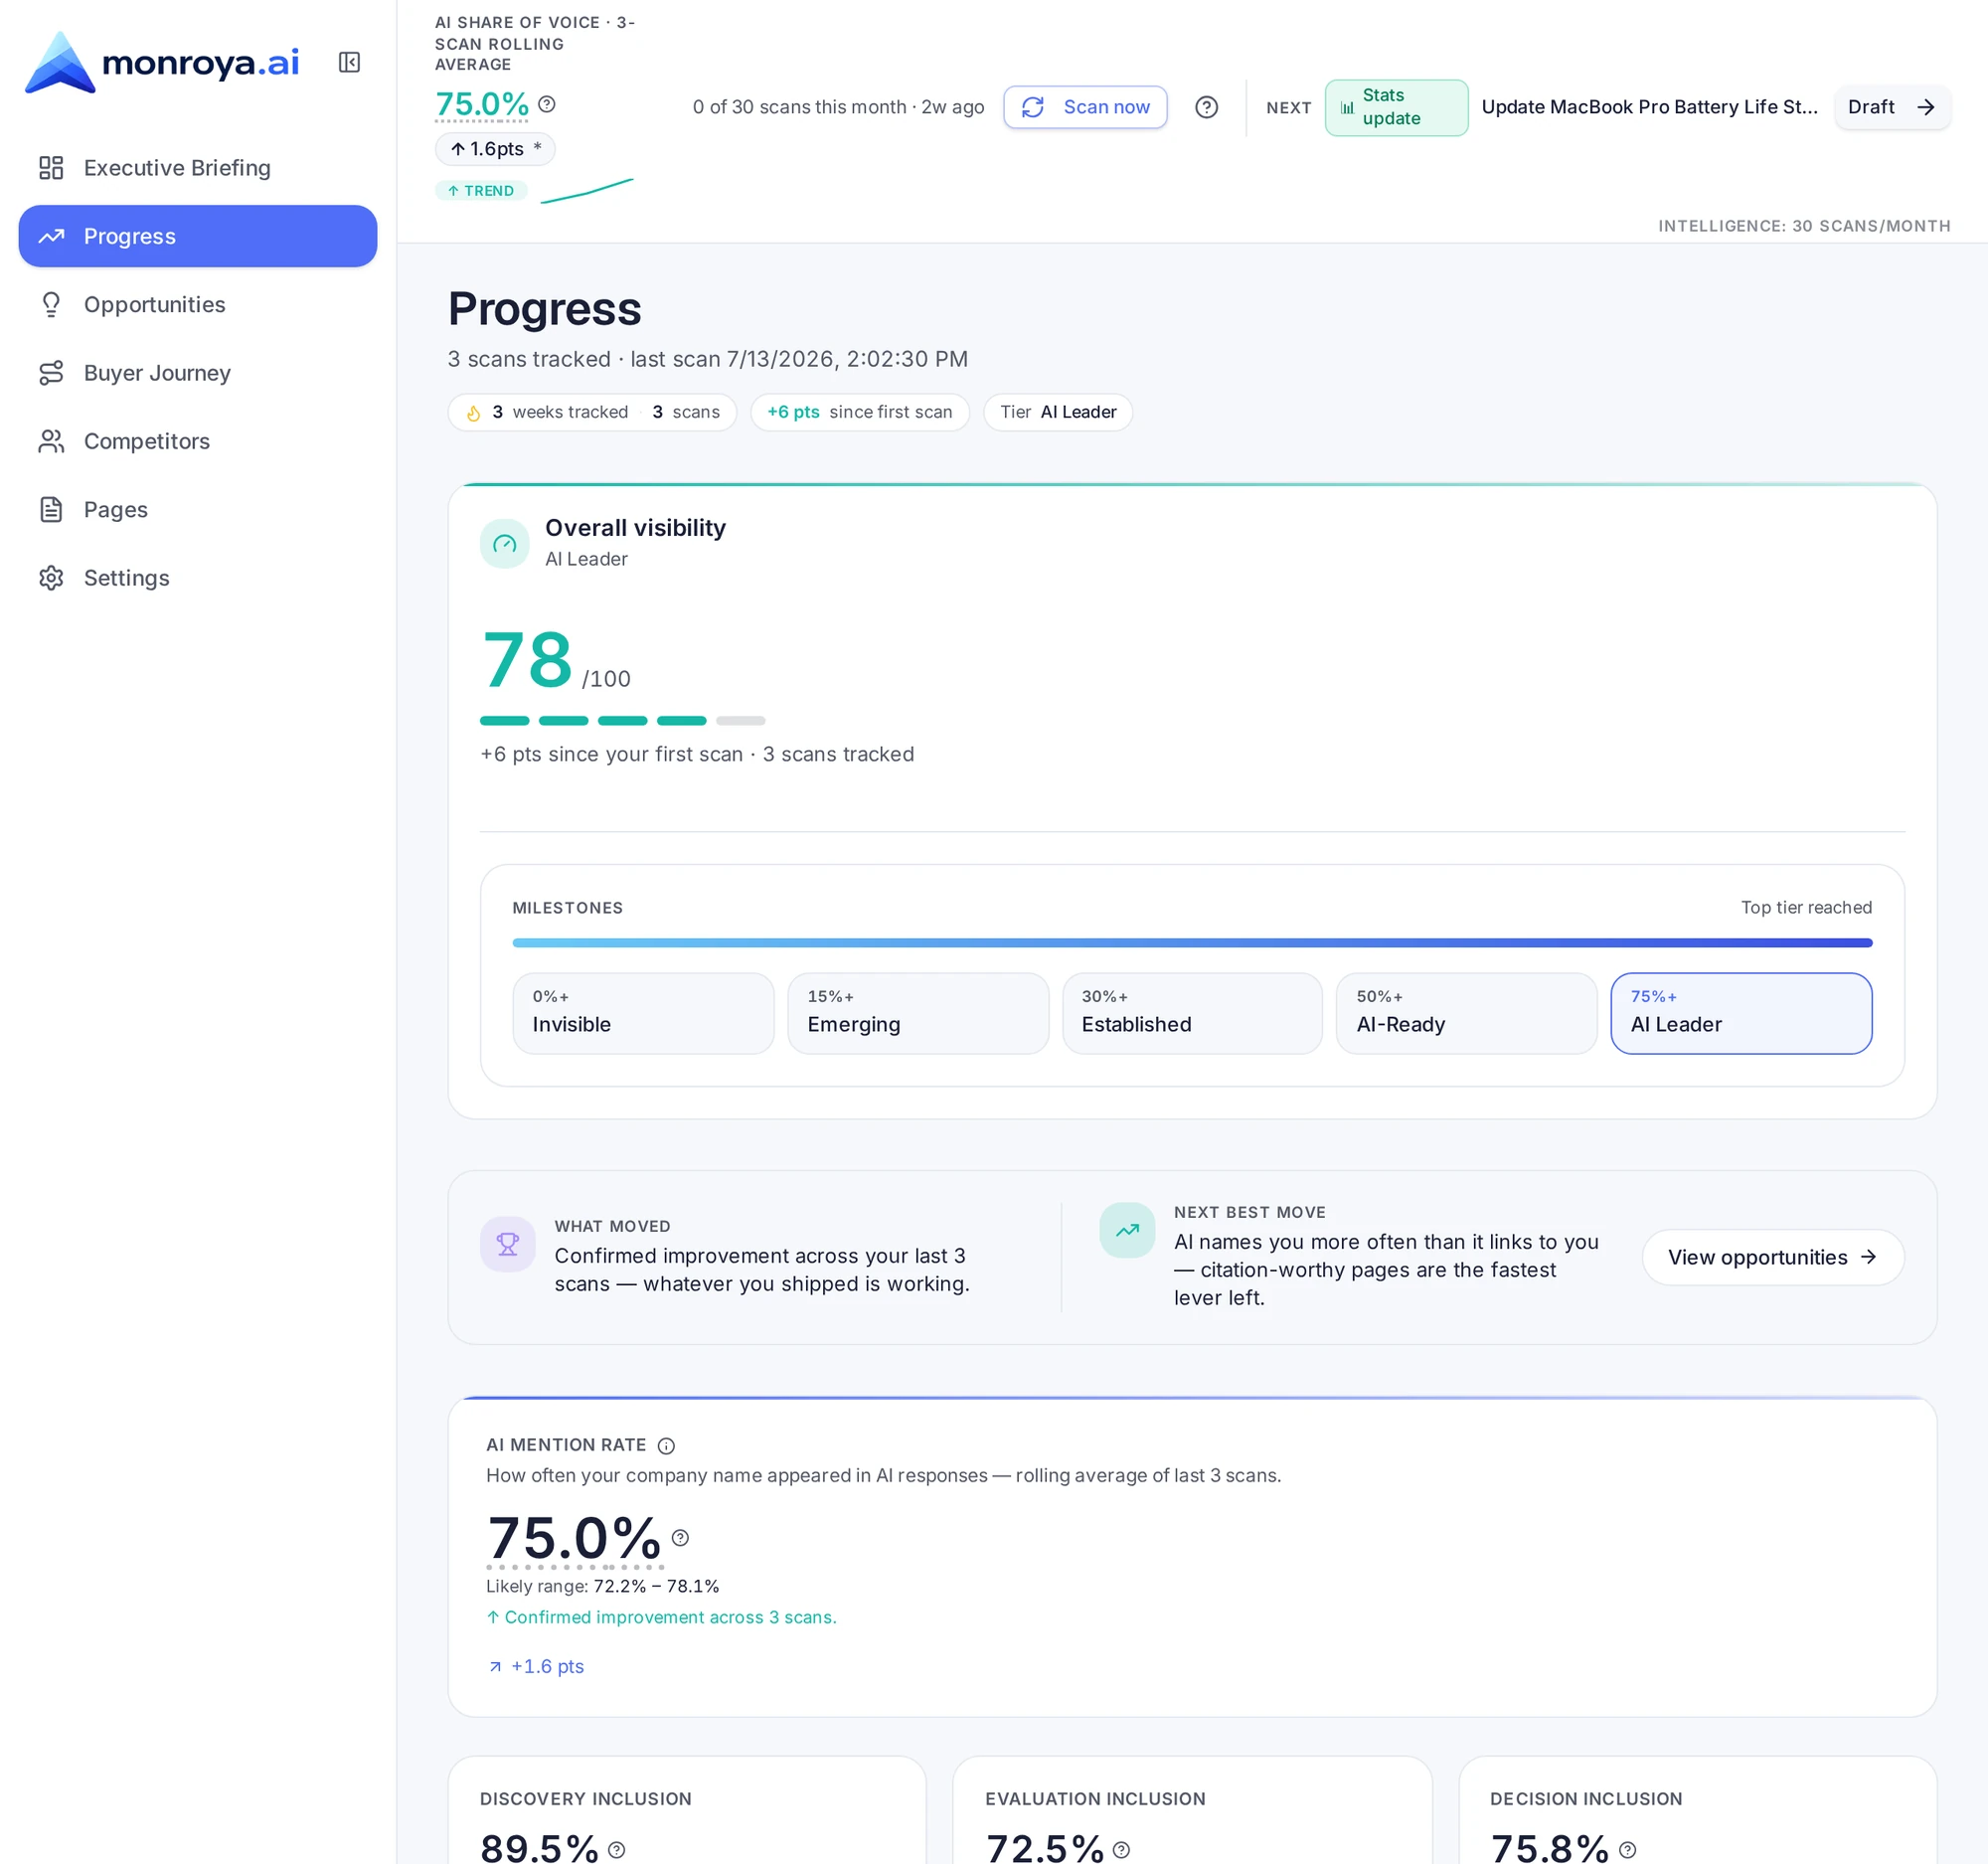Click View opportunities button
This screenshot has height=1864, width=1988.
pyautogui.click(x=1773, y=1257)
